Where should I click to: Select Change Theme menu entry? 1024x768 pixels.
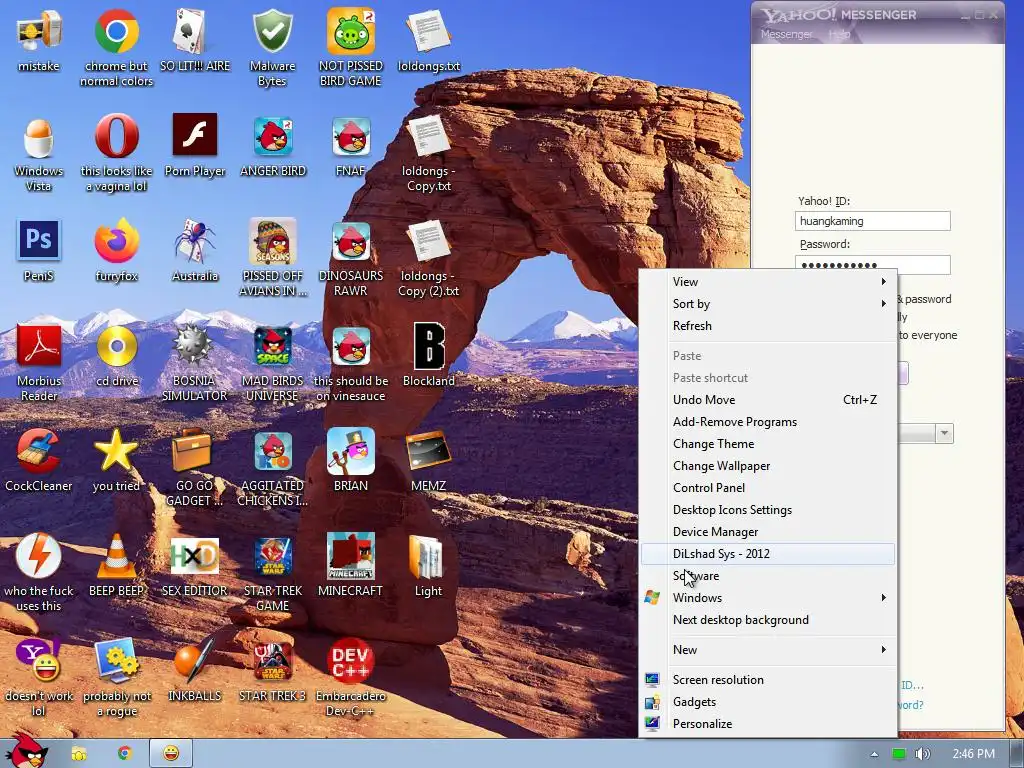(768, 444)
